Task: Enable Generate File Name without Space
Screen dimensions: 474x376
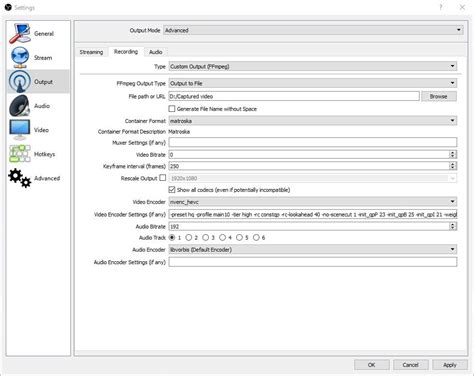Action: pyautogui.click(x=172, y=109)
